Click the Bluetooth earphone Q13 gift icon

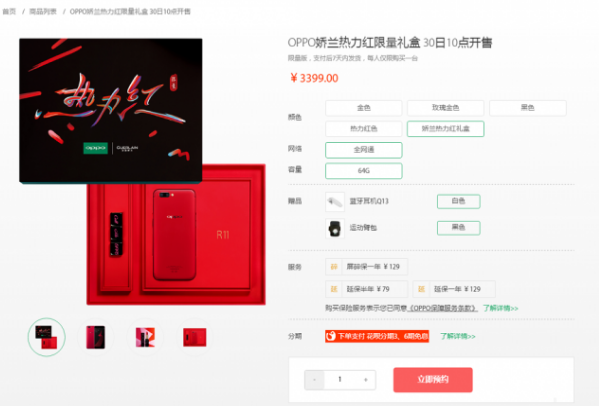point(335,202)
